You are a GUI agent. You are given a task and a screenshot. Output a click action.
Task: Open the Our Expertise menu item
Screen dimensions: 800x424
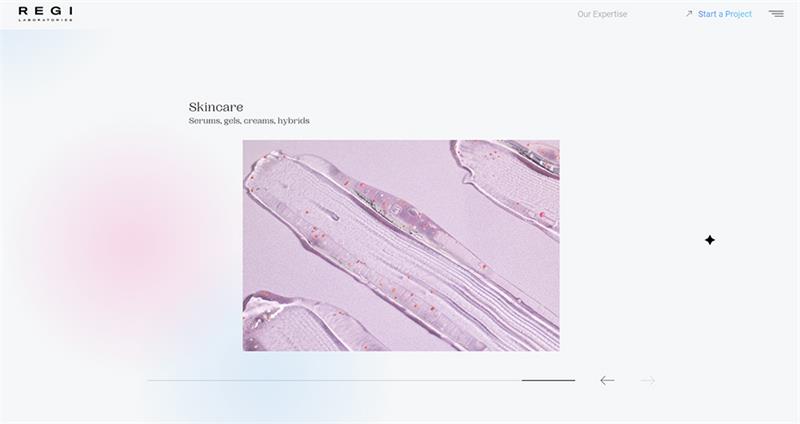click(x=602, y=14)
